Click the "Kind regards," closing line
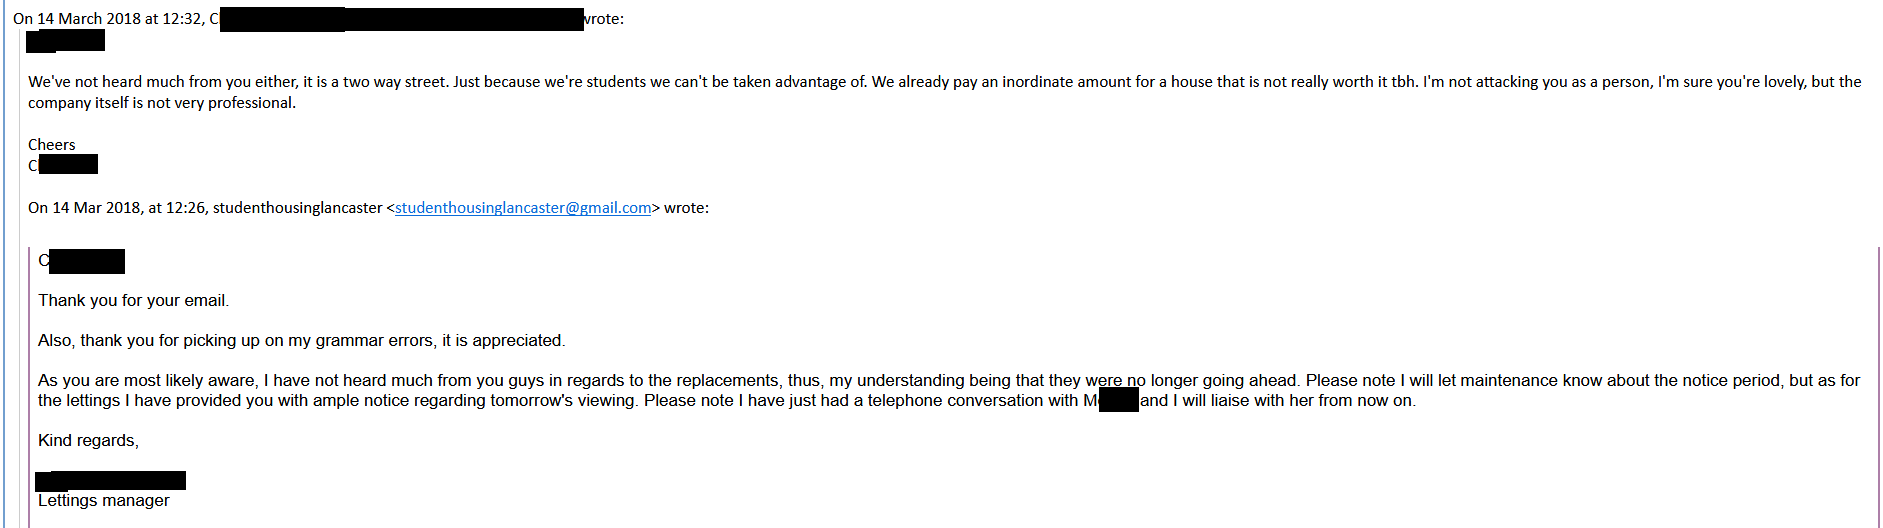This screenshot has width=1883, height=528. 88,441
